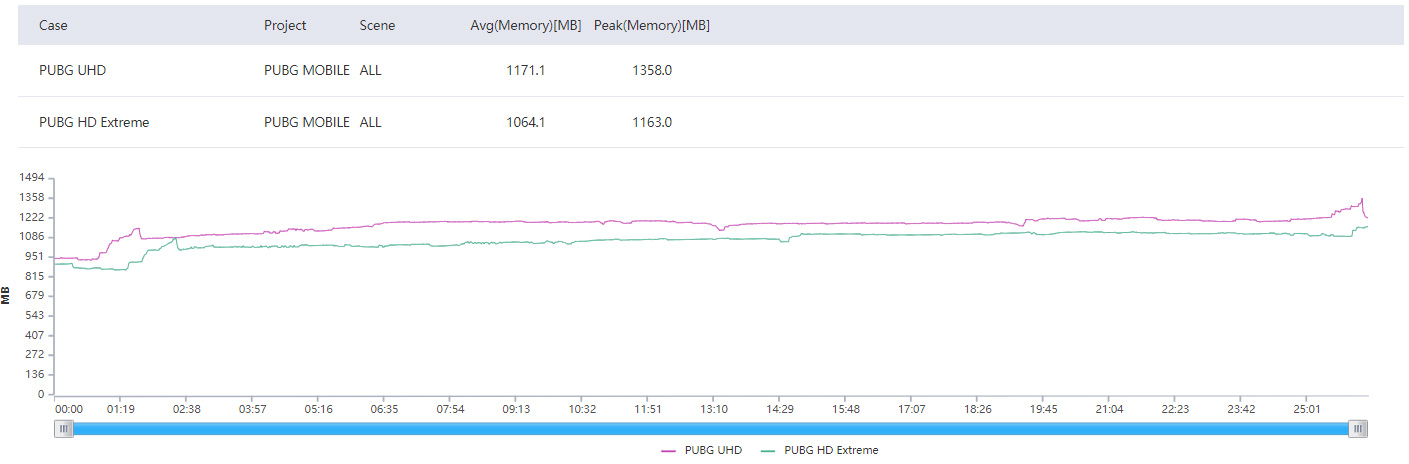1409x464 pixels.
Task: Select the PUBG UHD table row
Action: point(711,71)
